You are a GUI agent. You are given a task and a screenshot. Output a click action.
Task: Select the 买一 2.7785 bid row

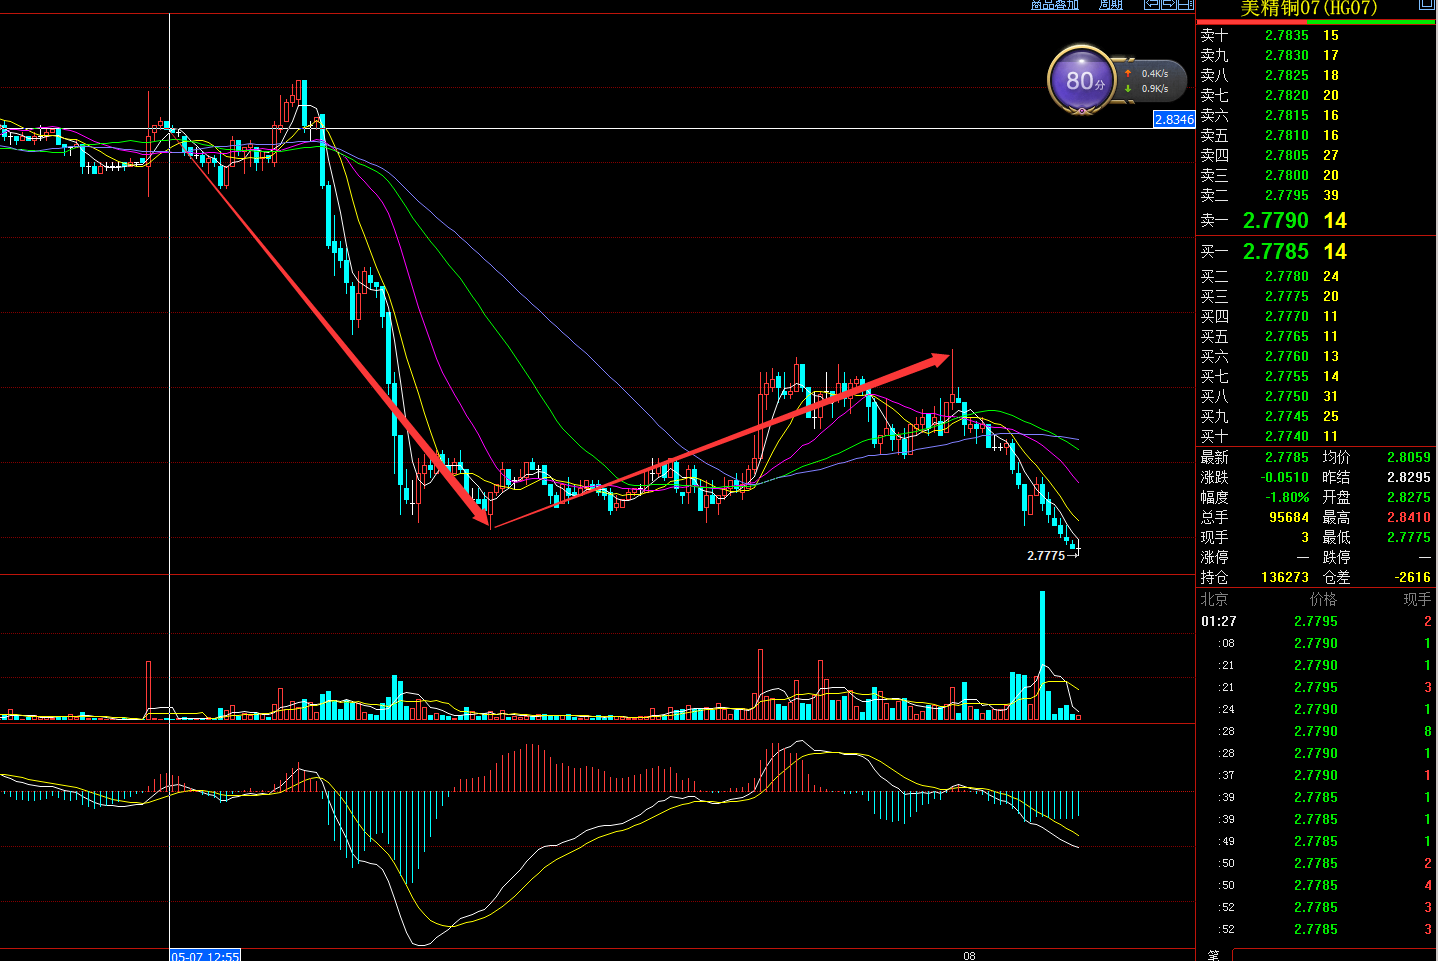point(1316,251)
